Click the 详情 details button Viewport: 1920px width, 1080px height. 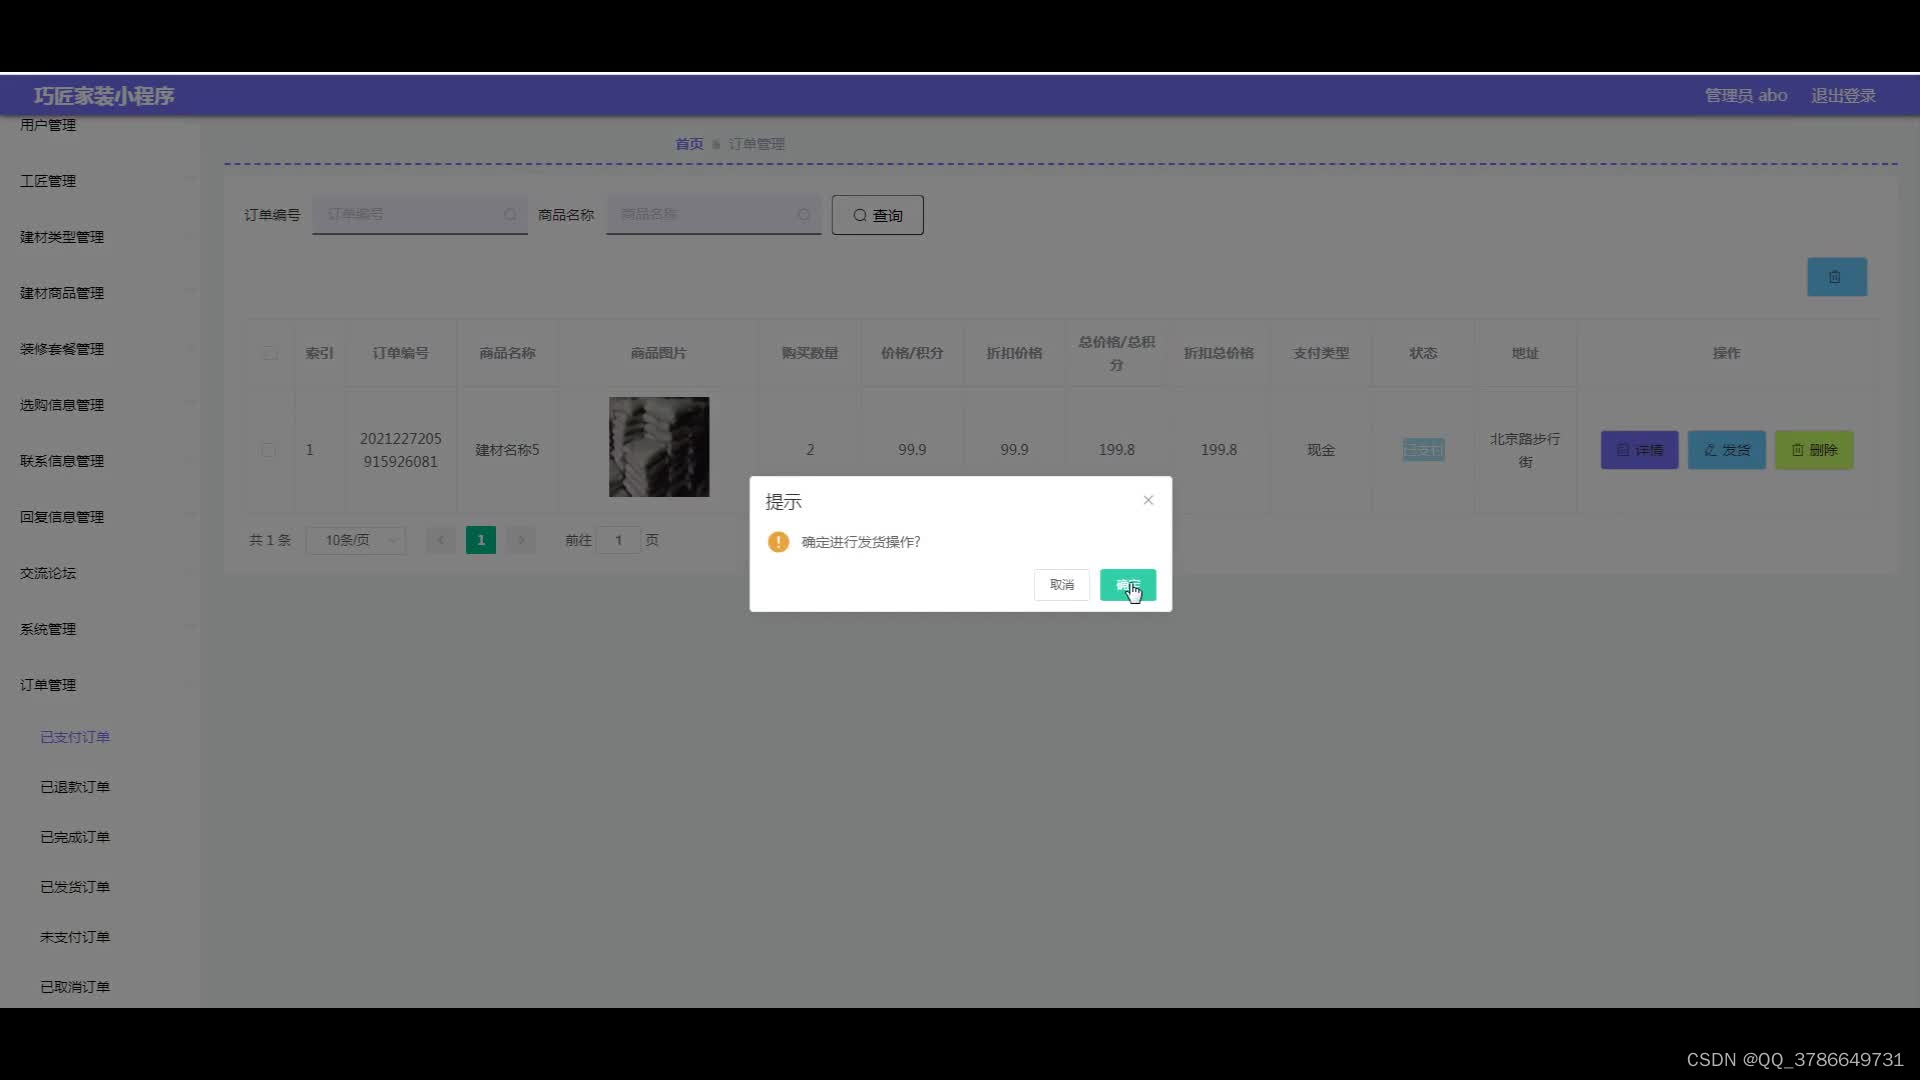point(1639,450)
